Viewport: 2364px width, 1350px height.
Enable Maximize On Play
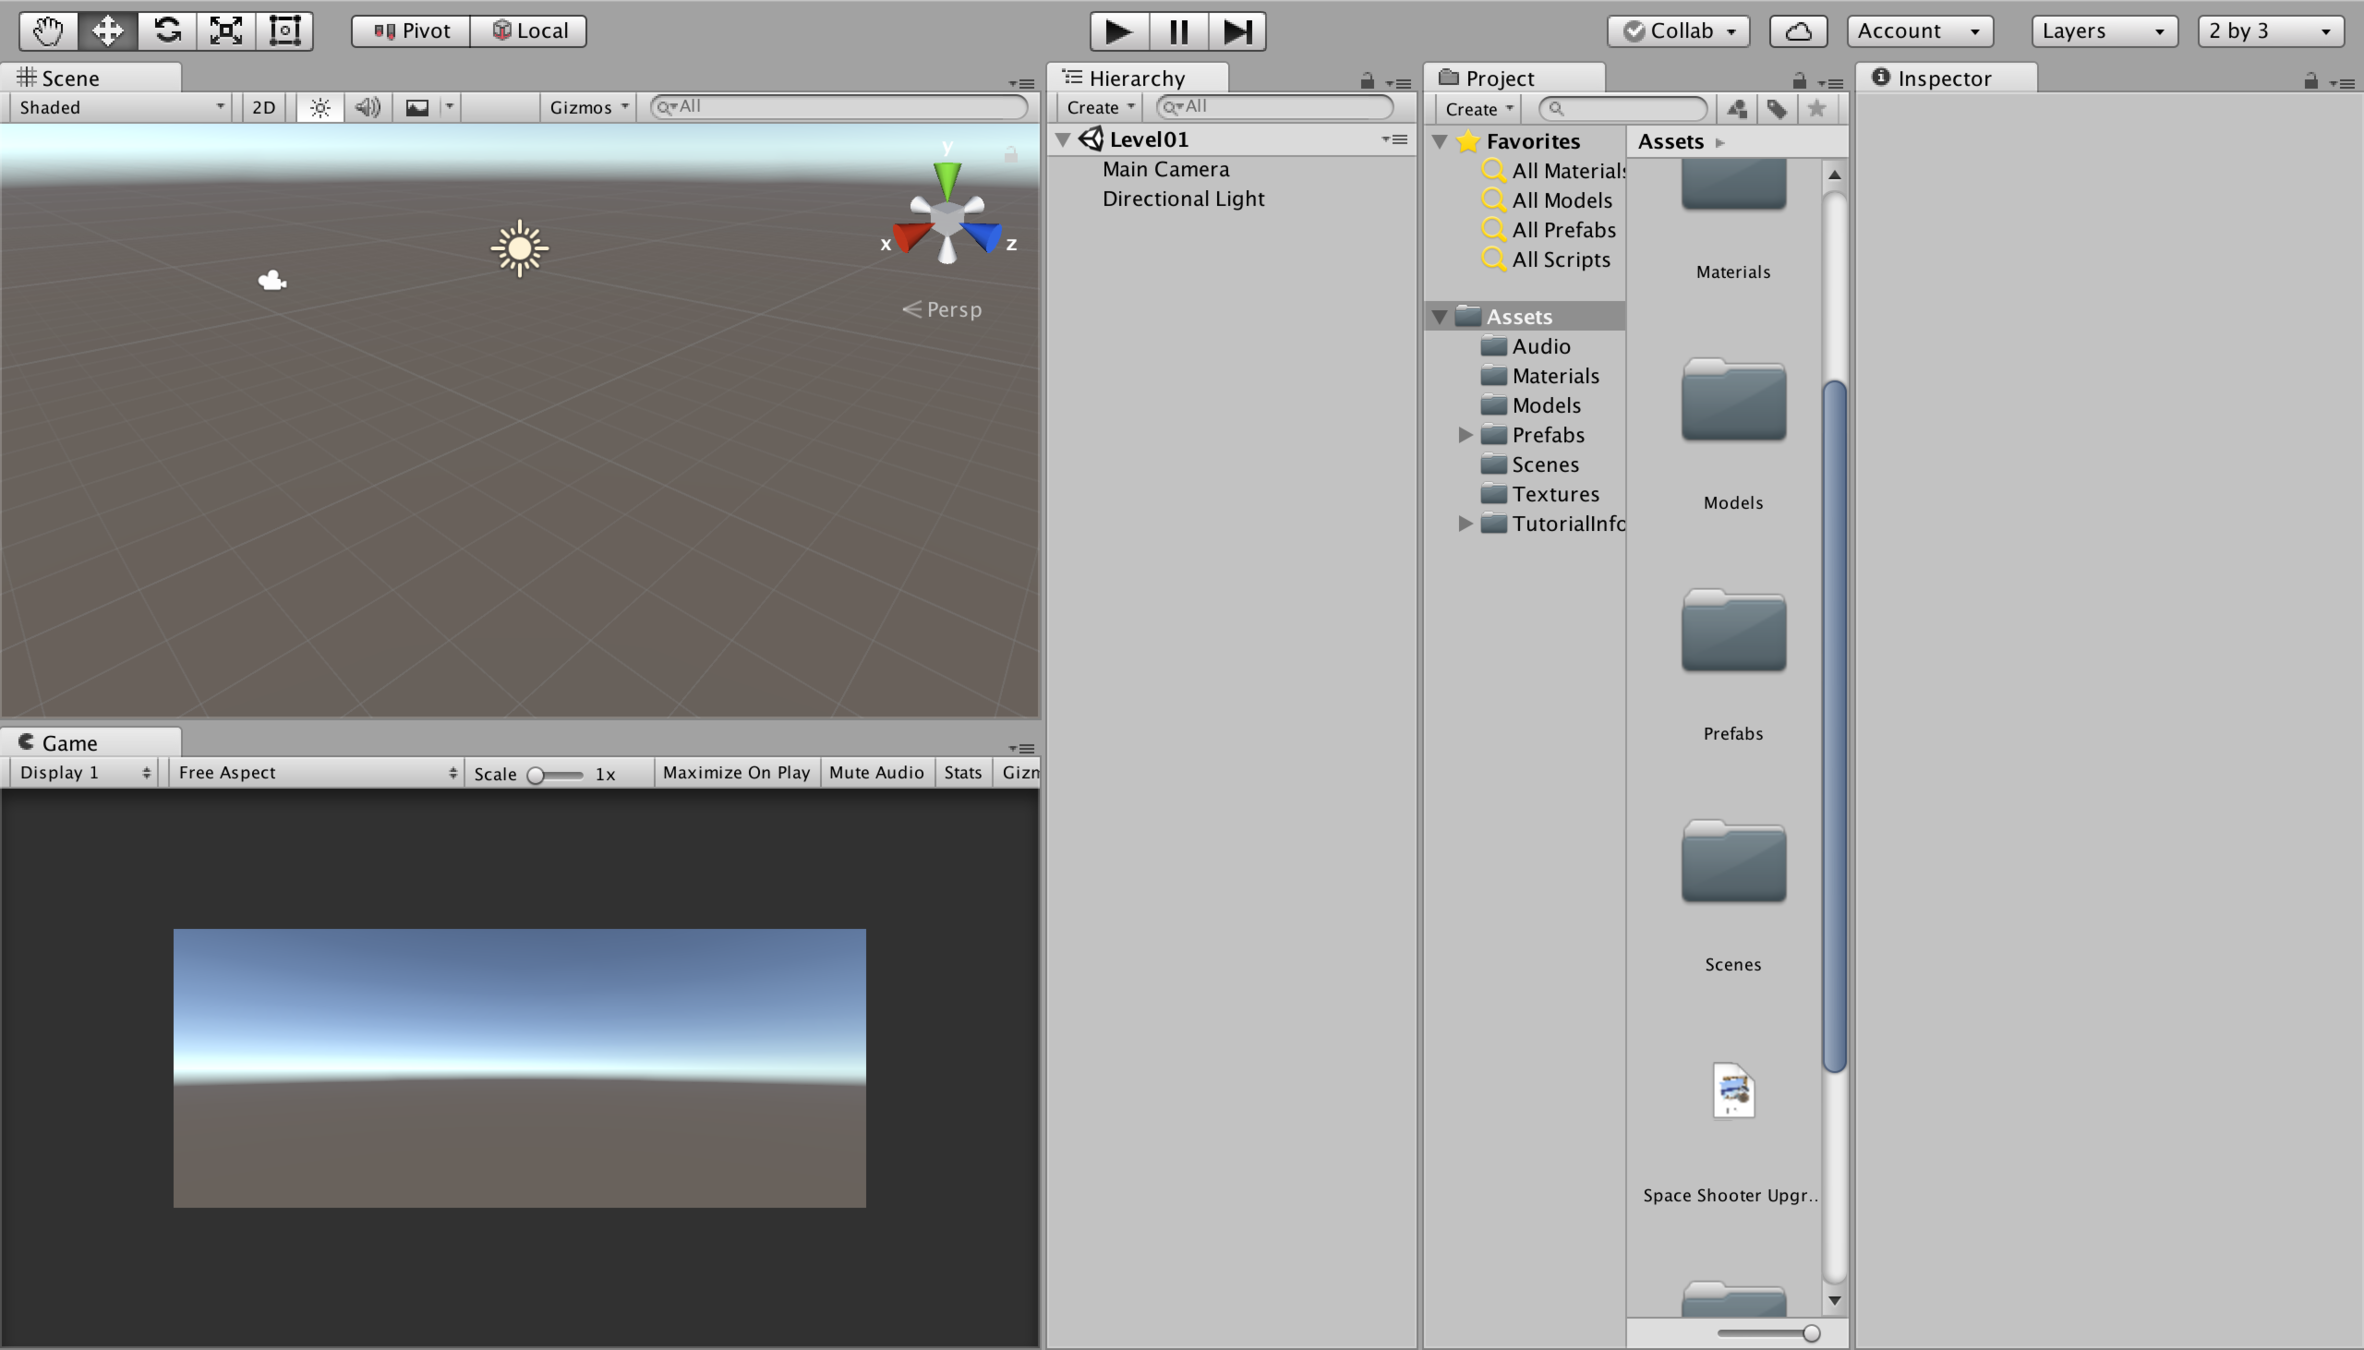(736, 772)
